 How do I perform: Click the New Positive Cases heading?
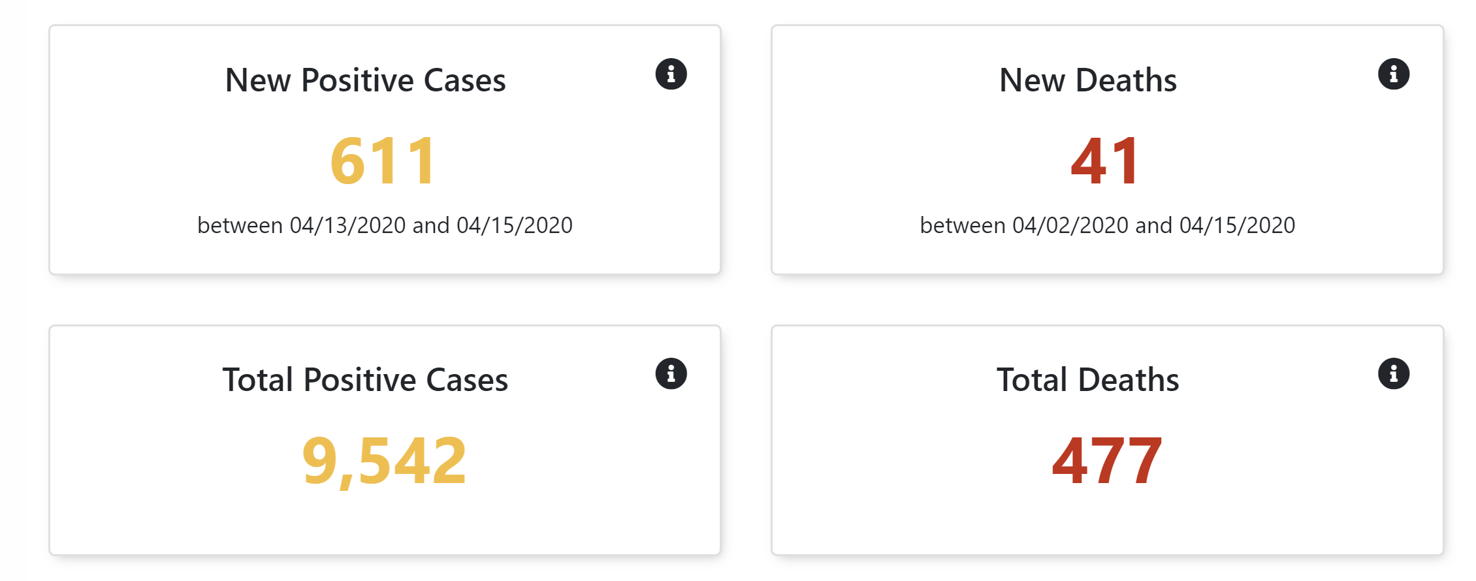[x=366, y=80]
